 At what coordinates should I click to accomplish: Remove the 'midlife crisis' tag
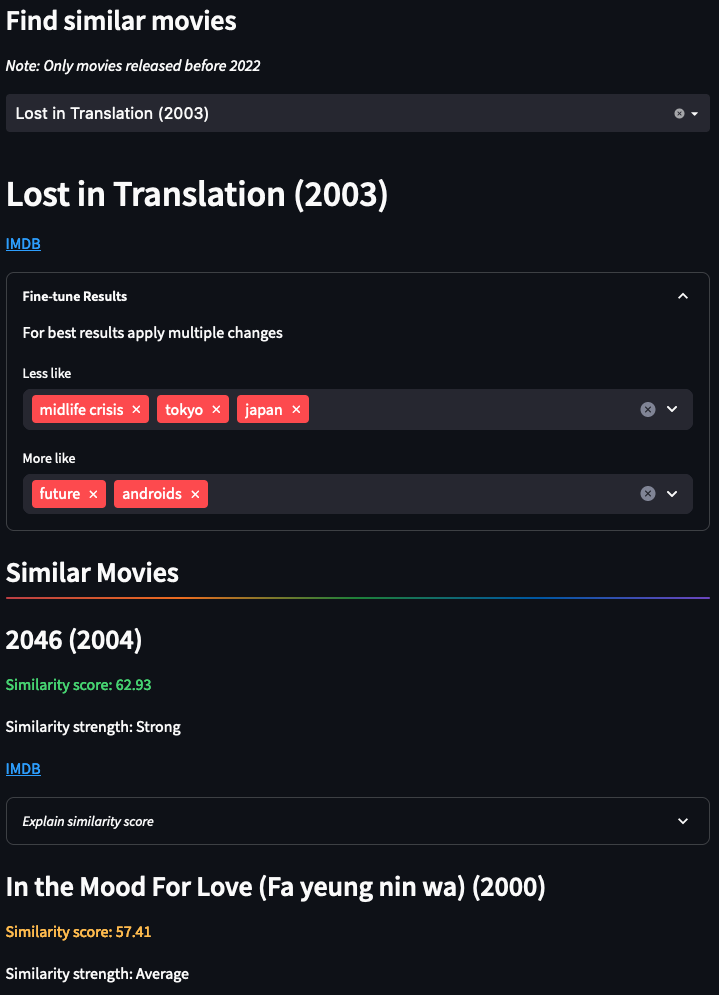point(137,410)
